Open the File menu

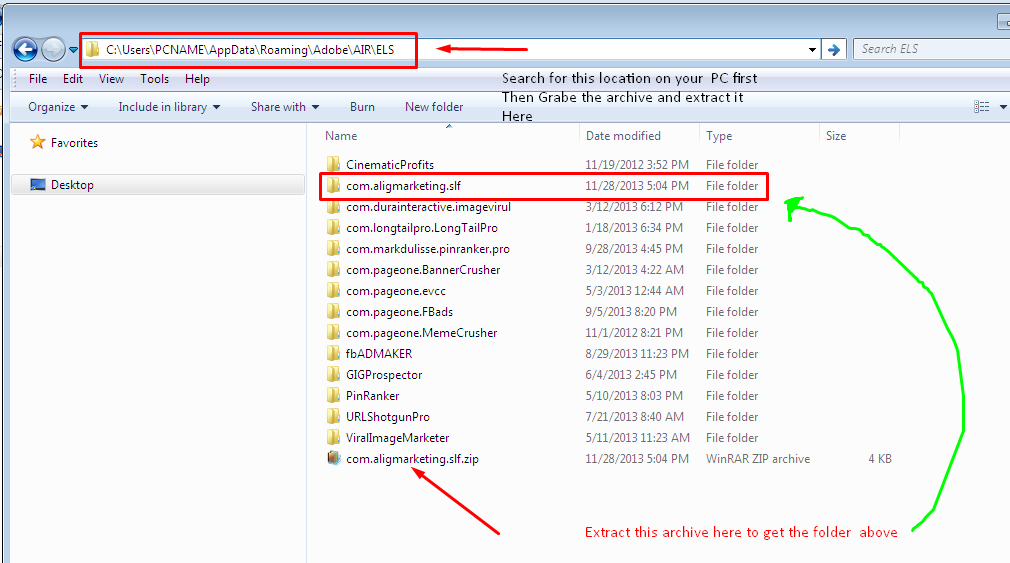38,79
